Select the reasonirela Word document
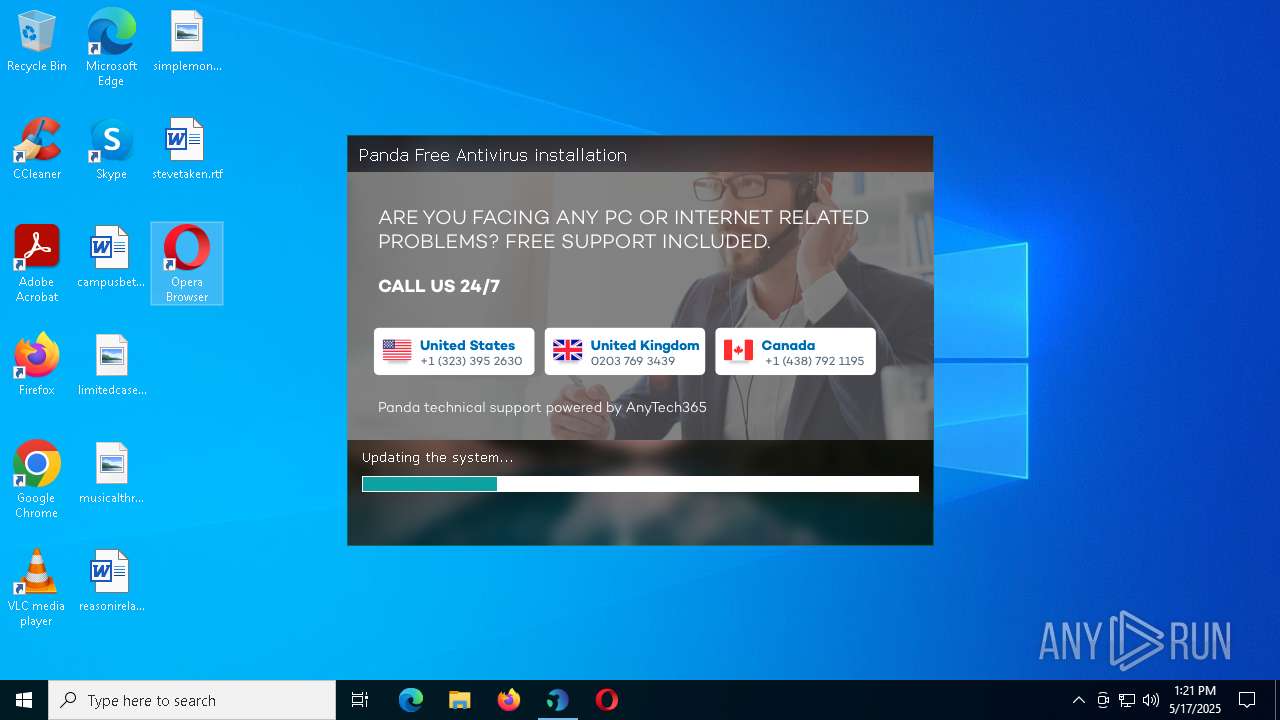The height and width of the screenshot is (720, 1280). pos(111,582)
